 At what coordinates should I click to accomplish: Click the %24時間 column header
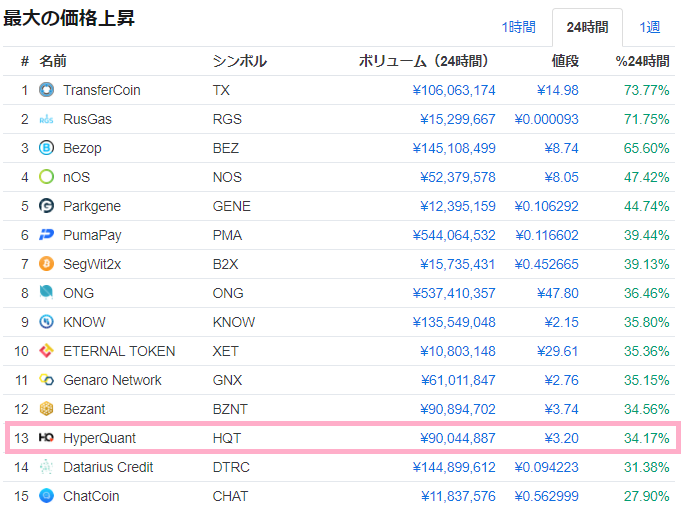pos(642,61)
